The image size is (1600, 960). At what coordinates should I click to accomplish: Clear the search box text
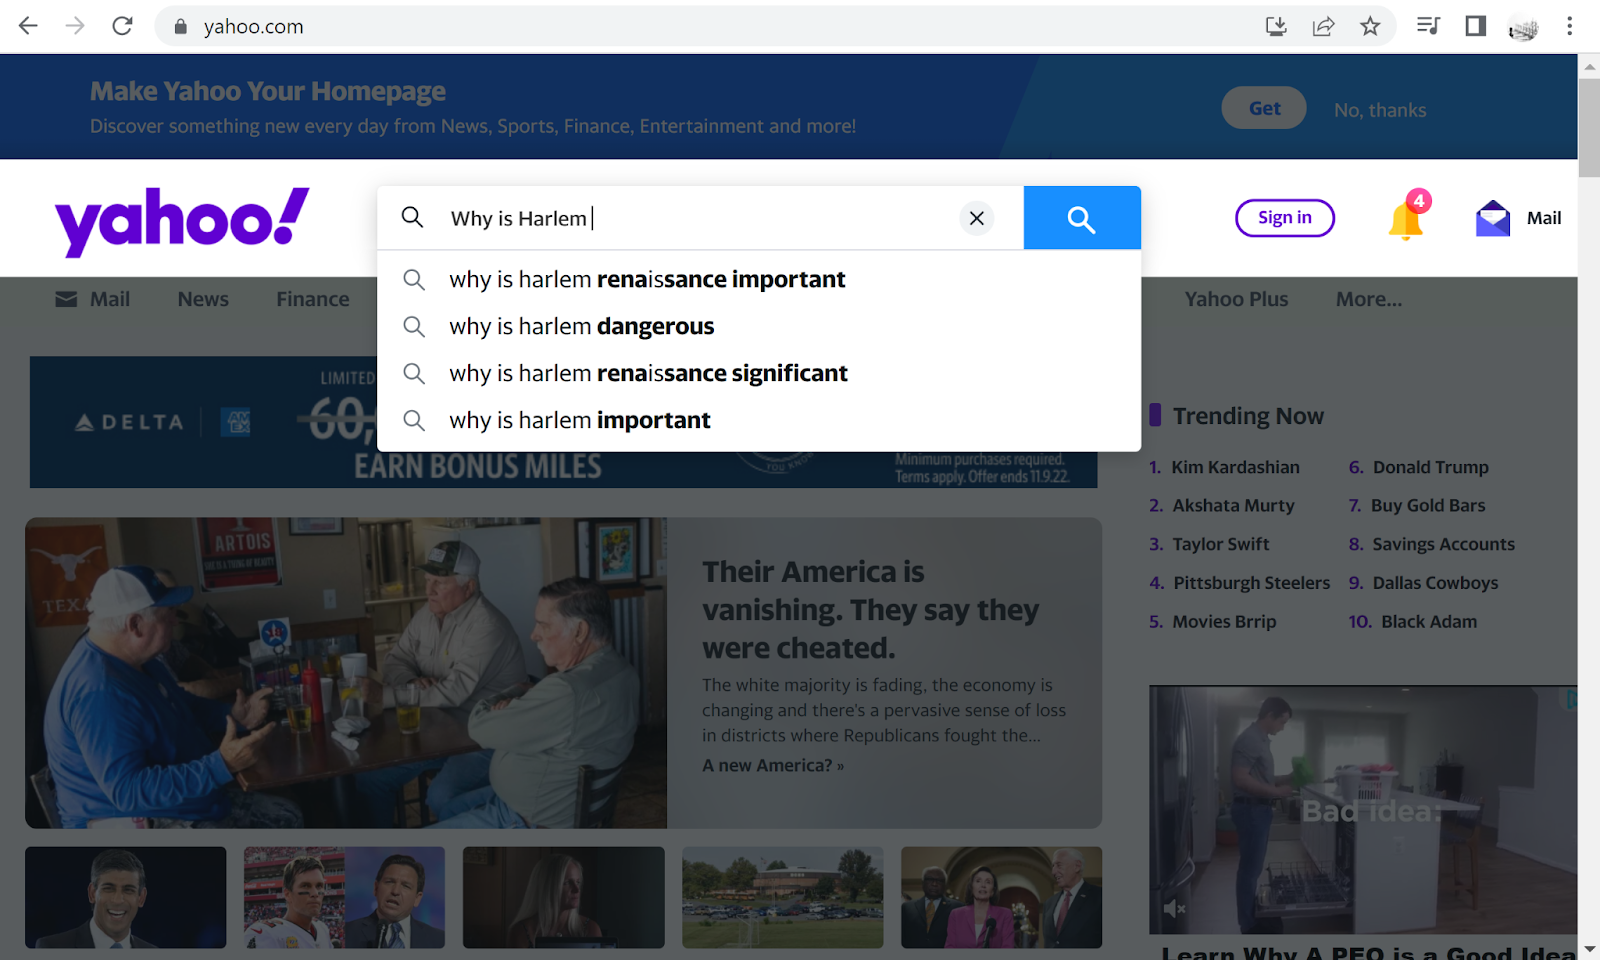pyautogui.click(x=977, y=218)
